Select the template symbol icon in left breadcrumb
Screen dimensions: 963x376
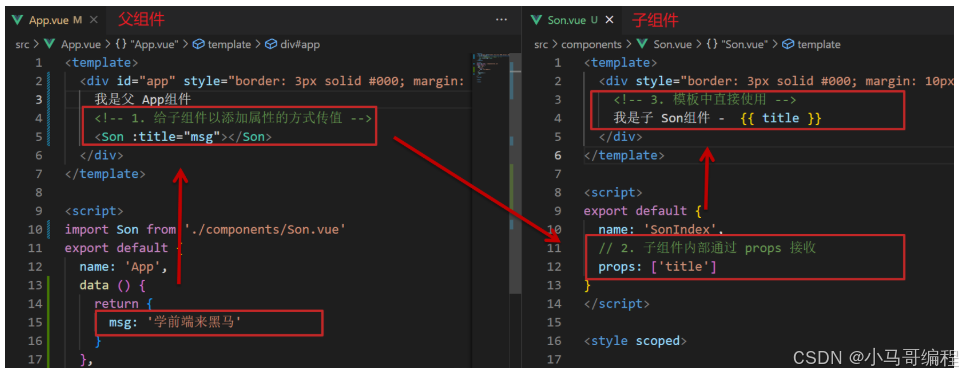(198, 44)
